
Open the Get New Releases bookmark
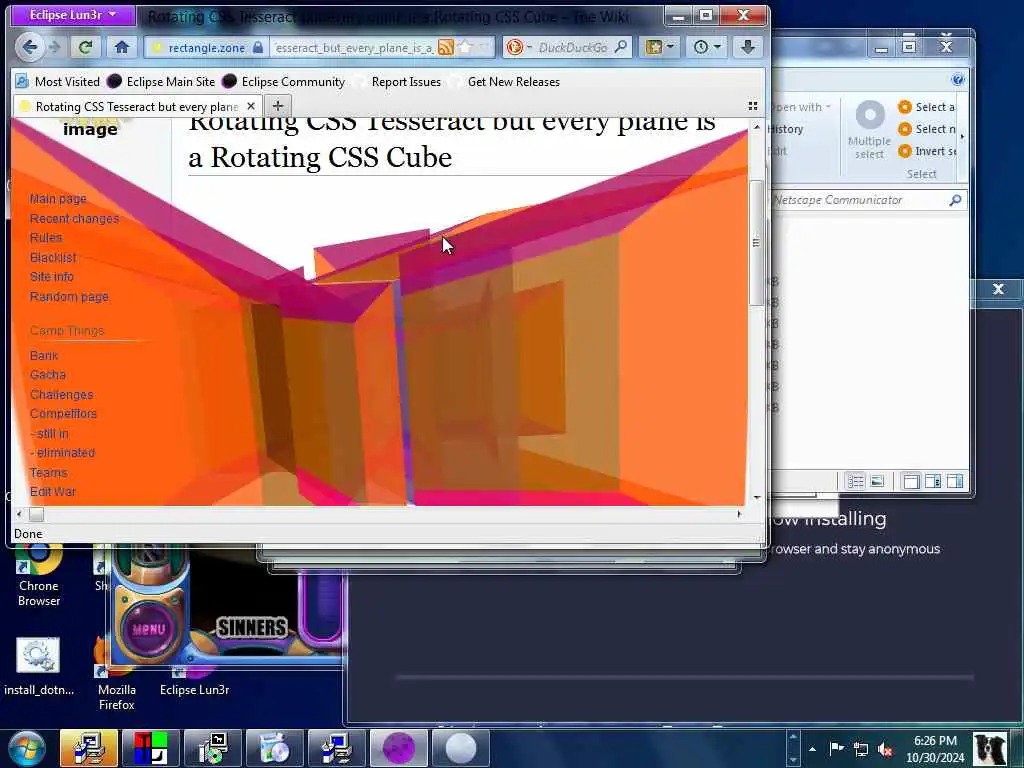click(505, 82)
